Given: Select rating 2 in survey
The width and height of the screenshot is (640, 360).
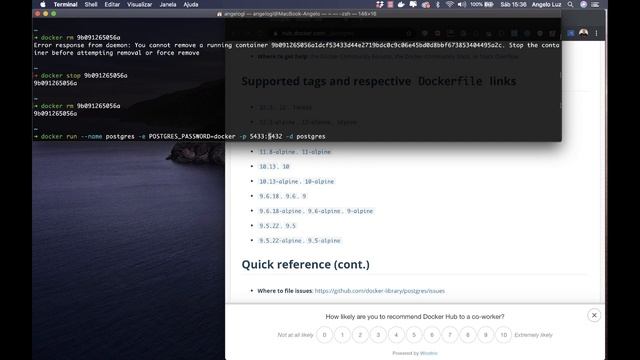Looking at the screenshot, I should click(x=360, y=335).
